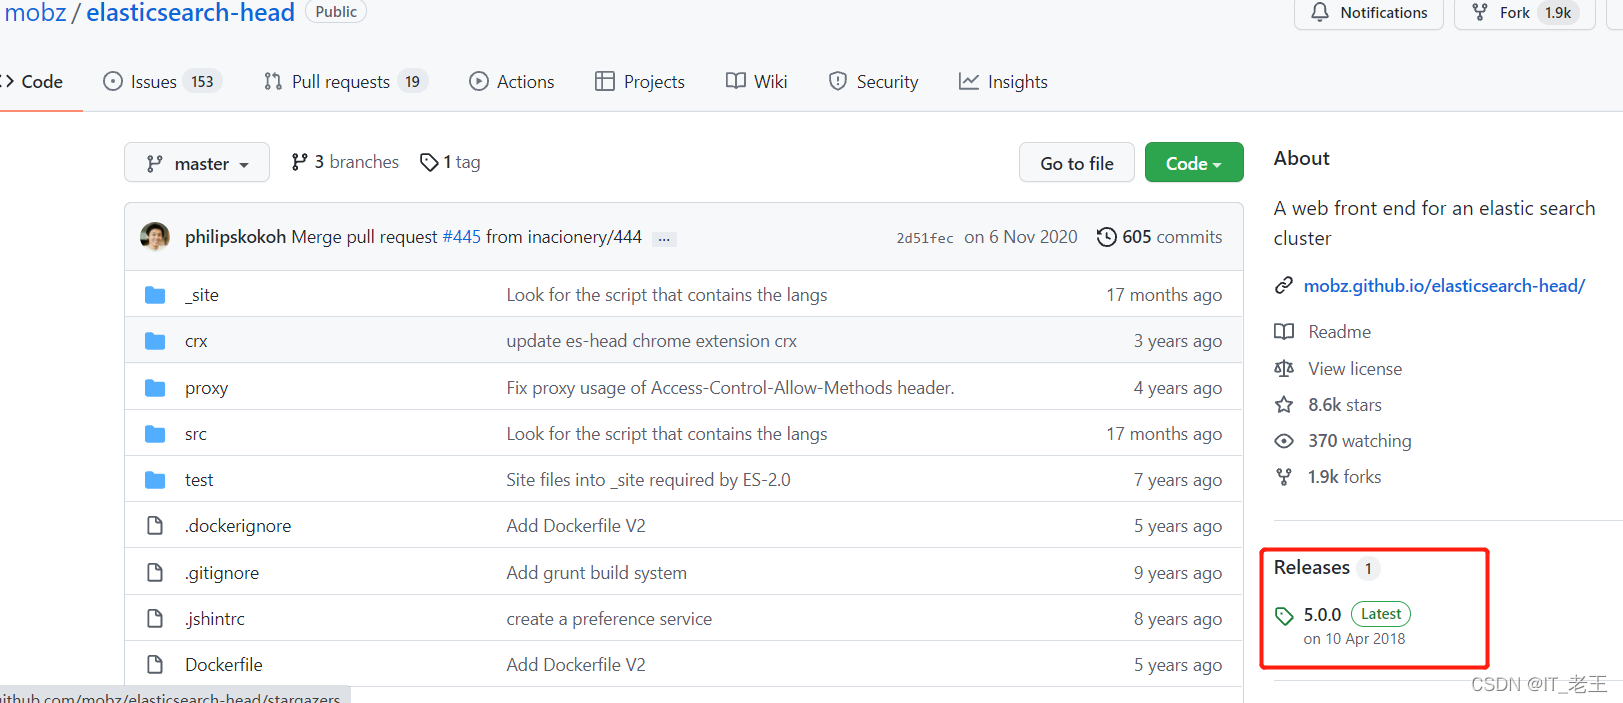Click the Go to file button
This screenshot has width=1623, height=703.
(1076, 163)
